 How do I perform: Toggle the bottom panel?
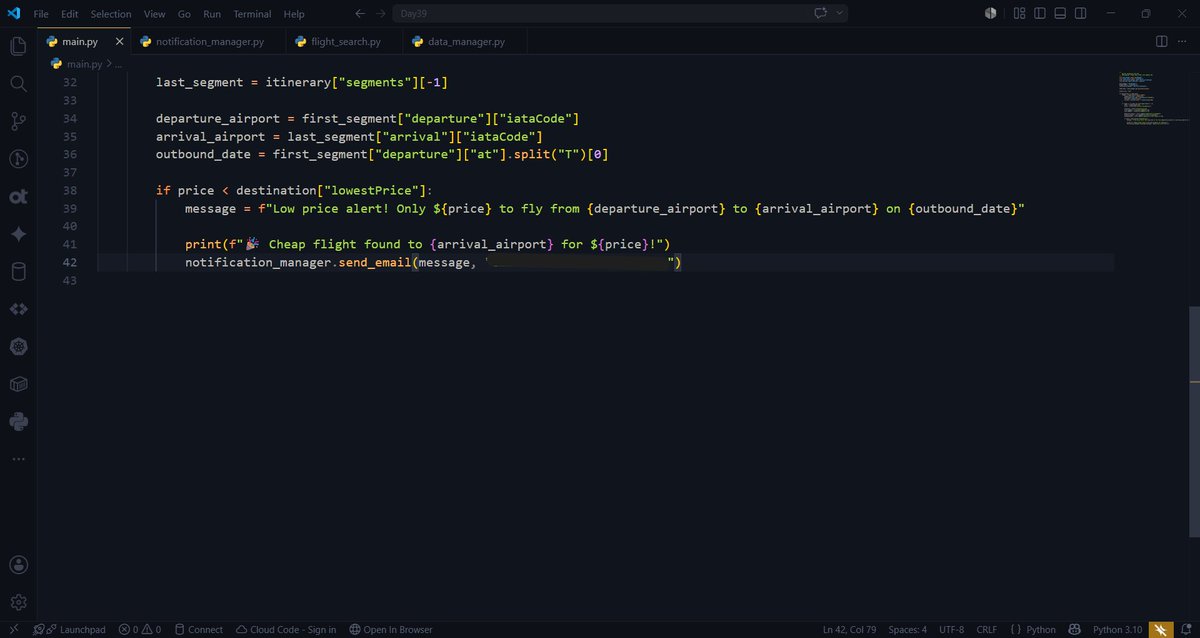point(1060,14)
